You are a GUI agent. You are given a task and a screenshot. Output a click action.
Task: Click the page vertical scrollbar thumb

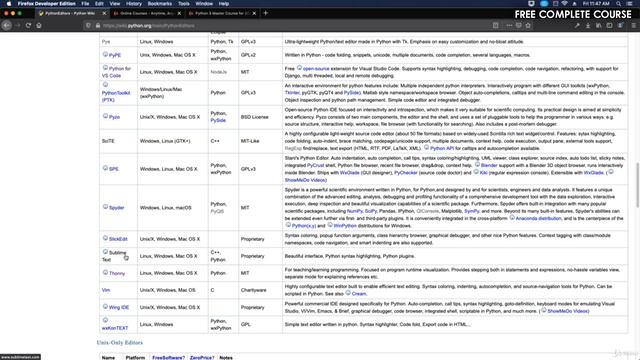(x=637, y=185)
